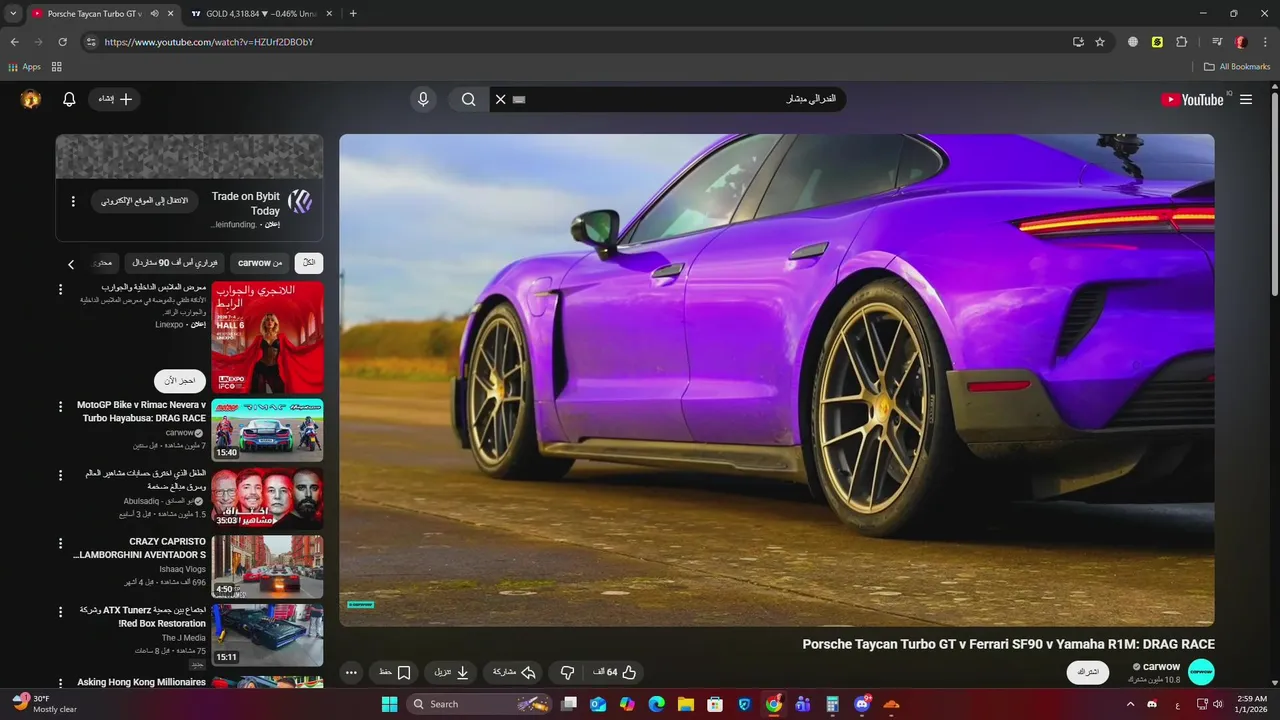Open the carwow channel name under the video

coord(1161,666)
